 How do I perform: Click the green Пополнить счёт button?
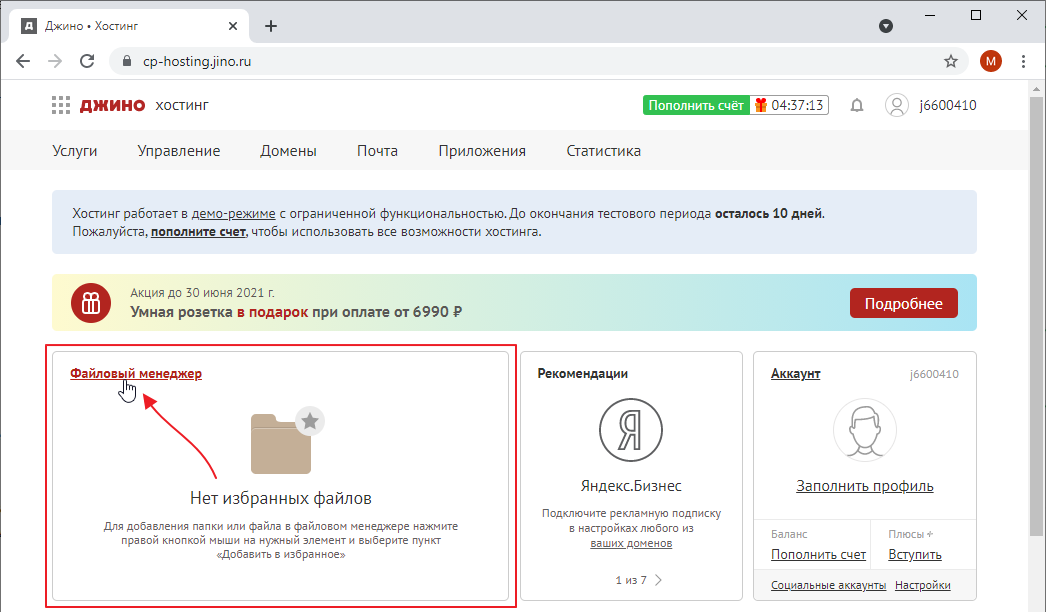click(695, 105)
